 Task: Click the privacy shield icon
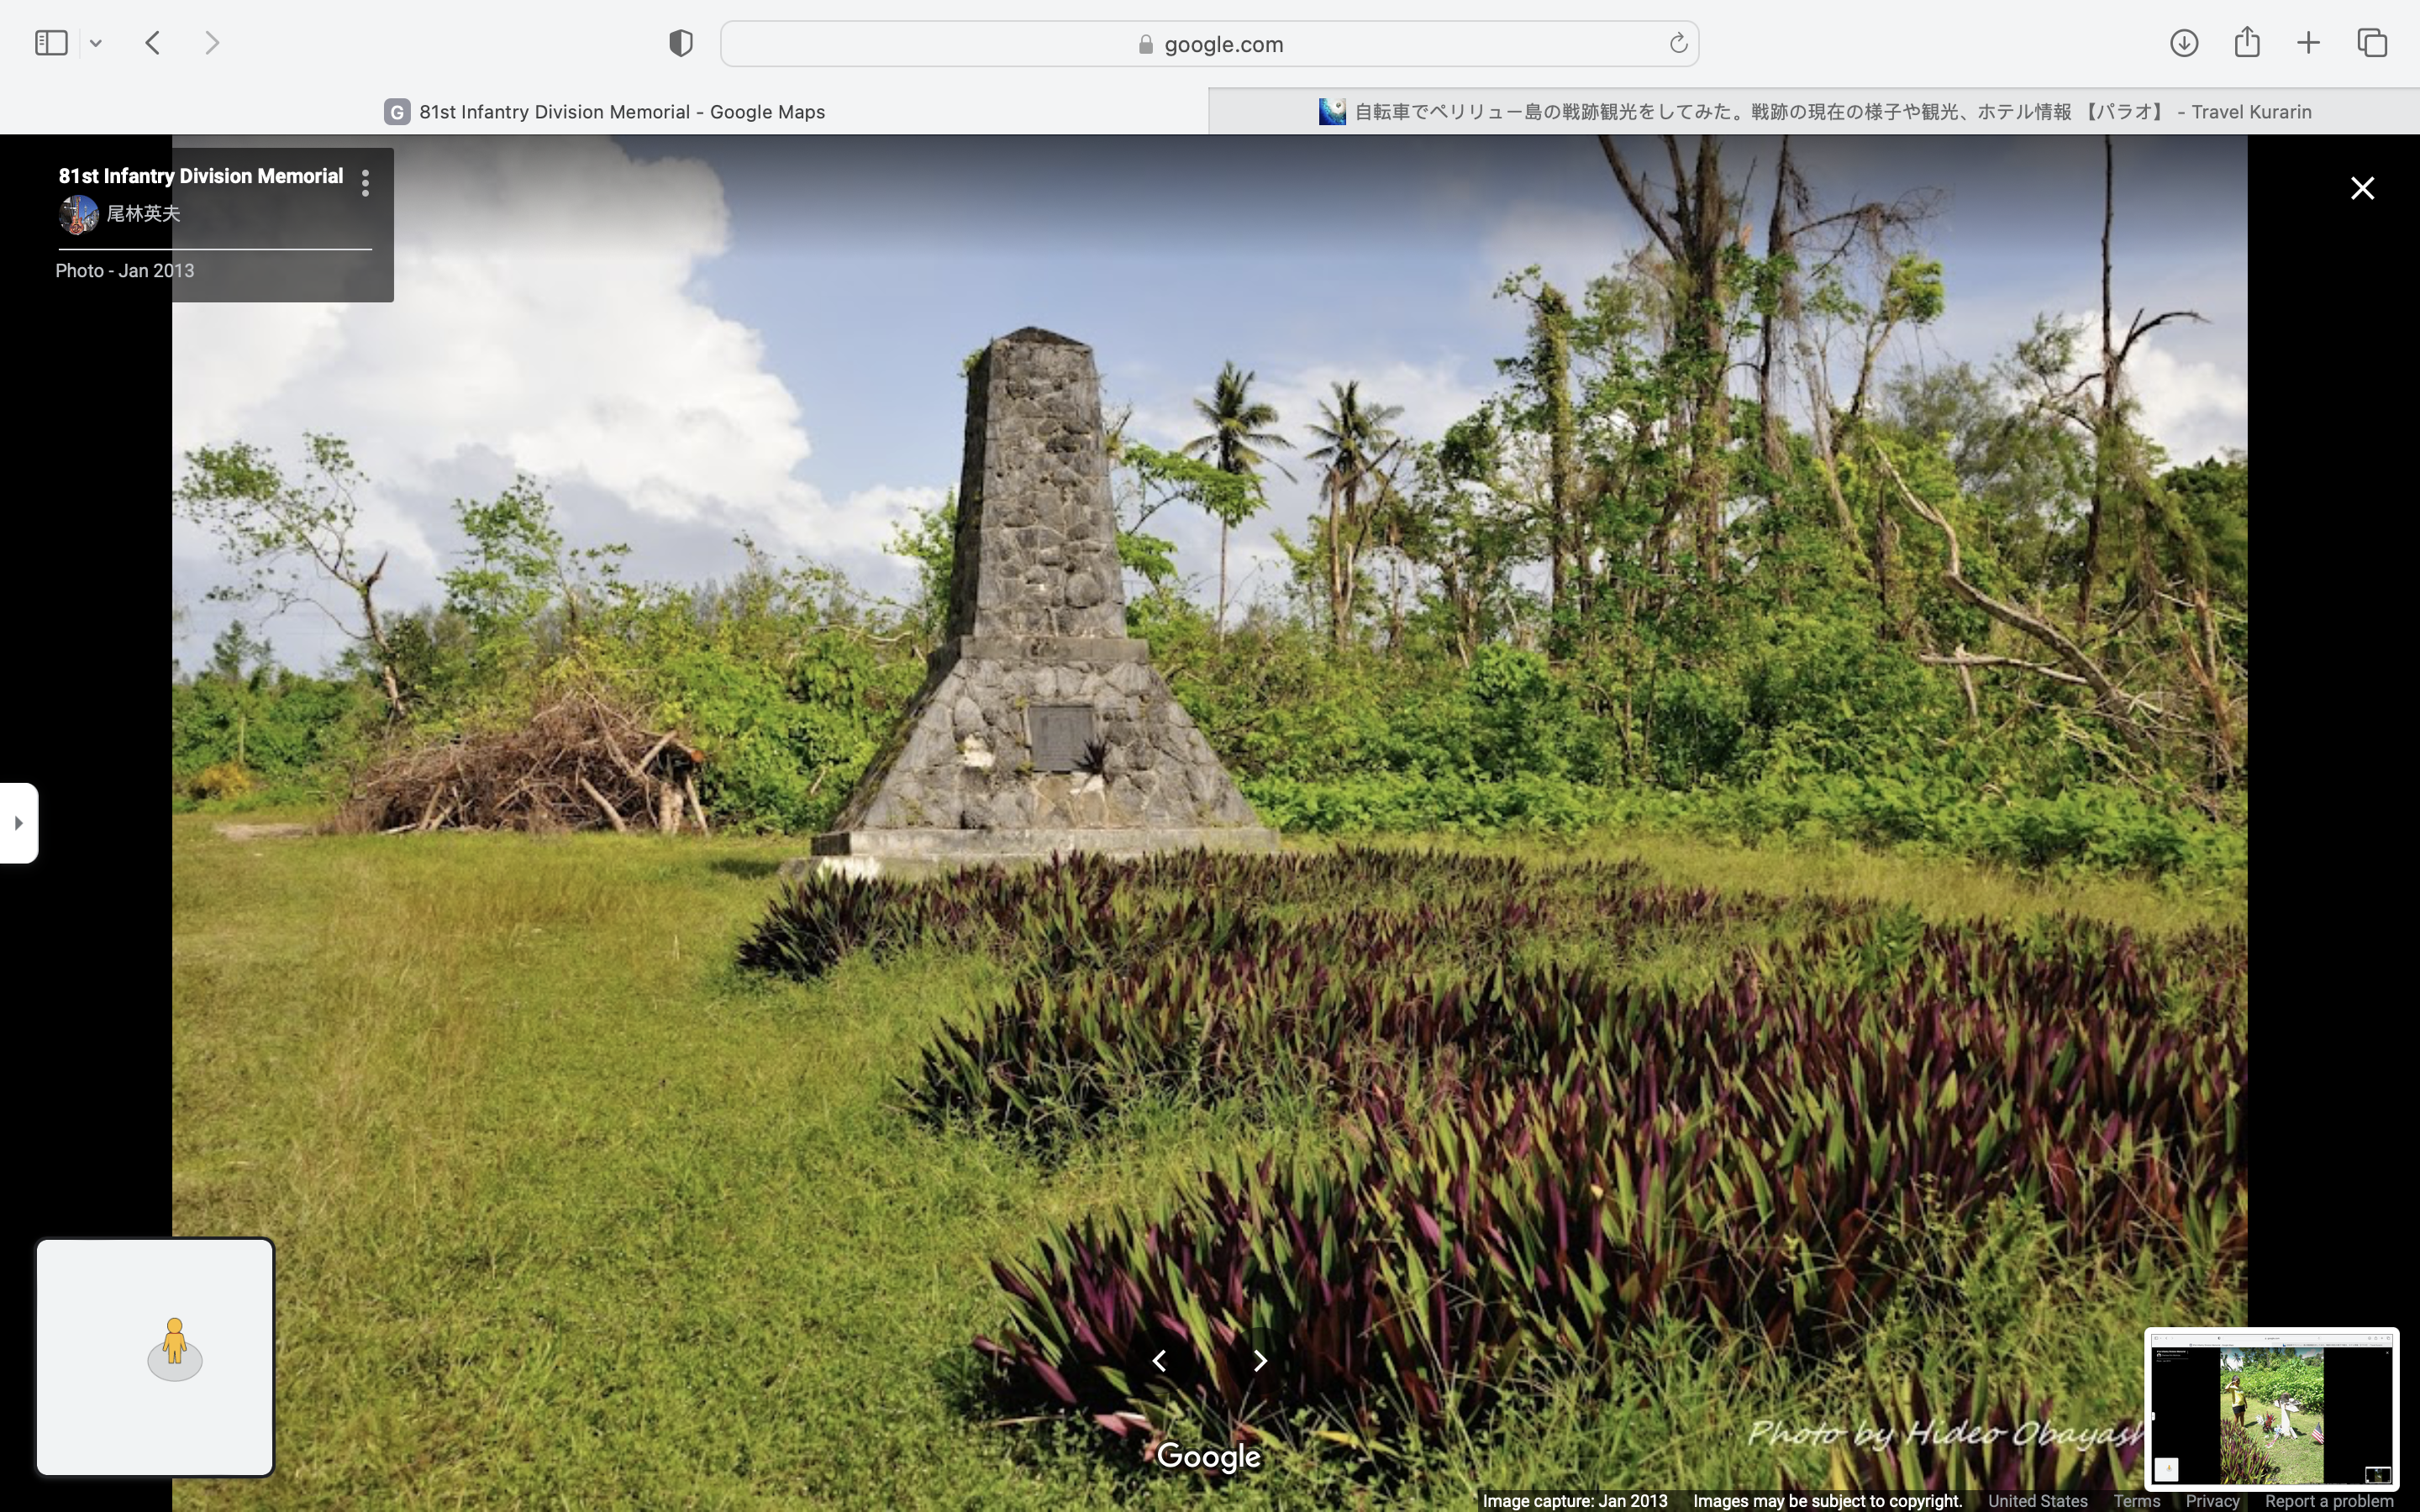pyautogui.click(x=680, y=43)
